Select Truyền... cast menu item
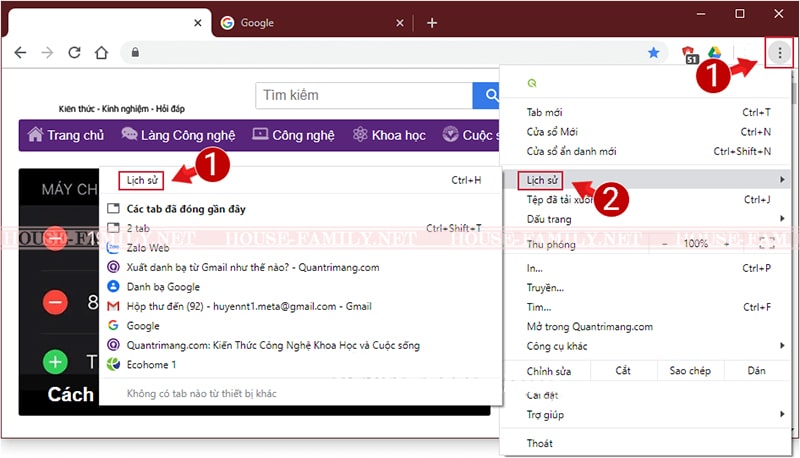Image resolution: width=800 pixels, height=458 pixels. (648, 288)
